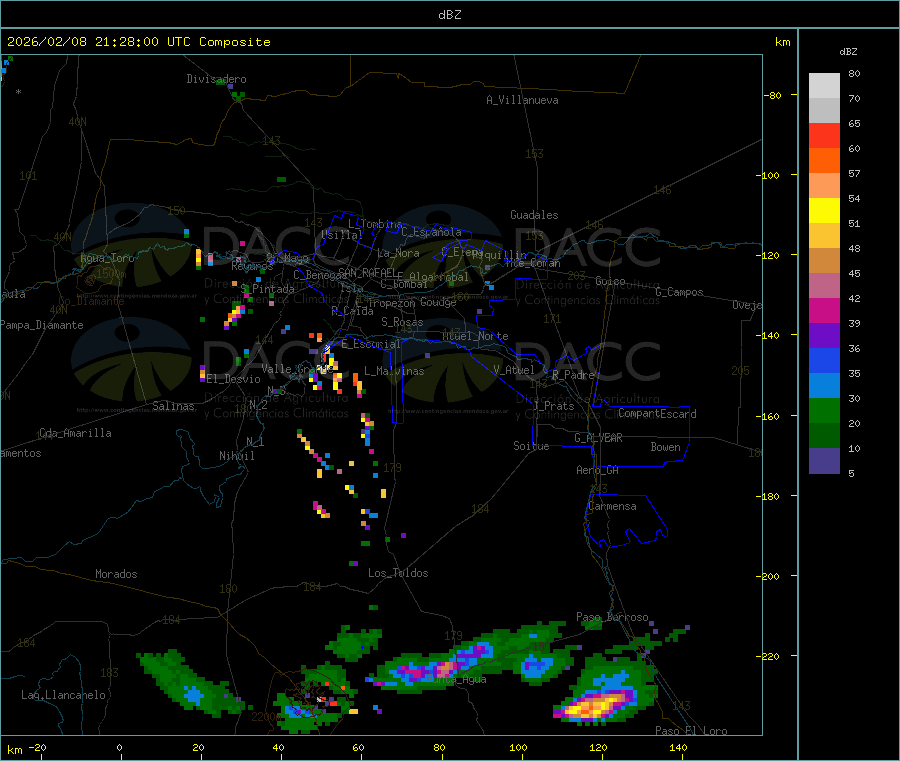The width and height of the screenshot is (900, 761).
Task: Click the Cda_Amarilla map label
Action: (x=75, y=433)
